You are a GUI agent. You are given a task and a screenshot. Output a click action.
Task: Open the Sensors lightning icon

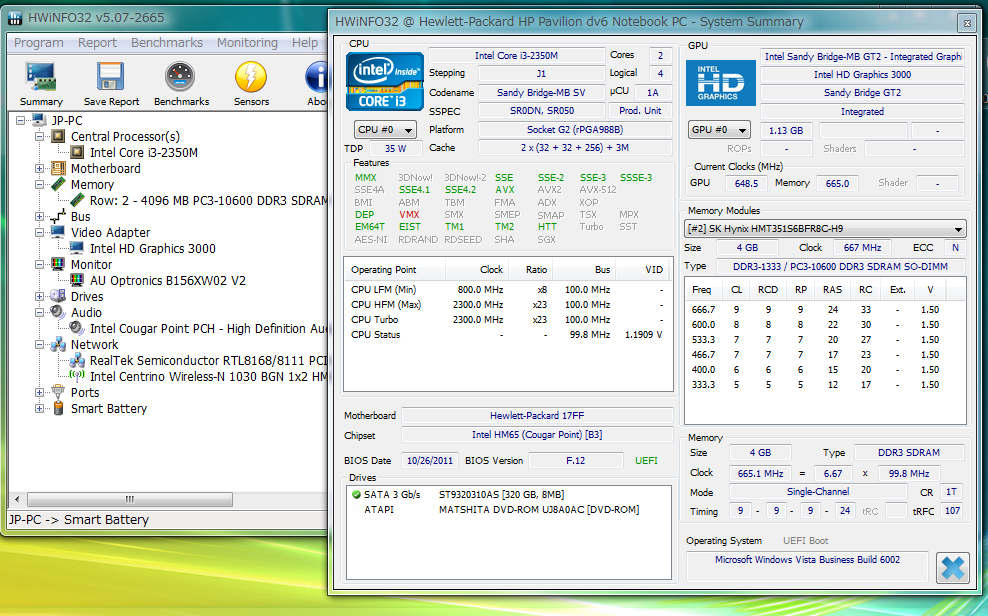[251, 79]
